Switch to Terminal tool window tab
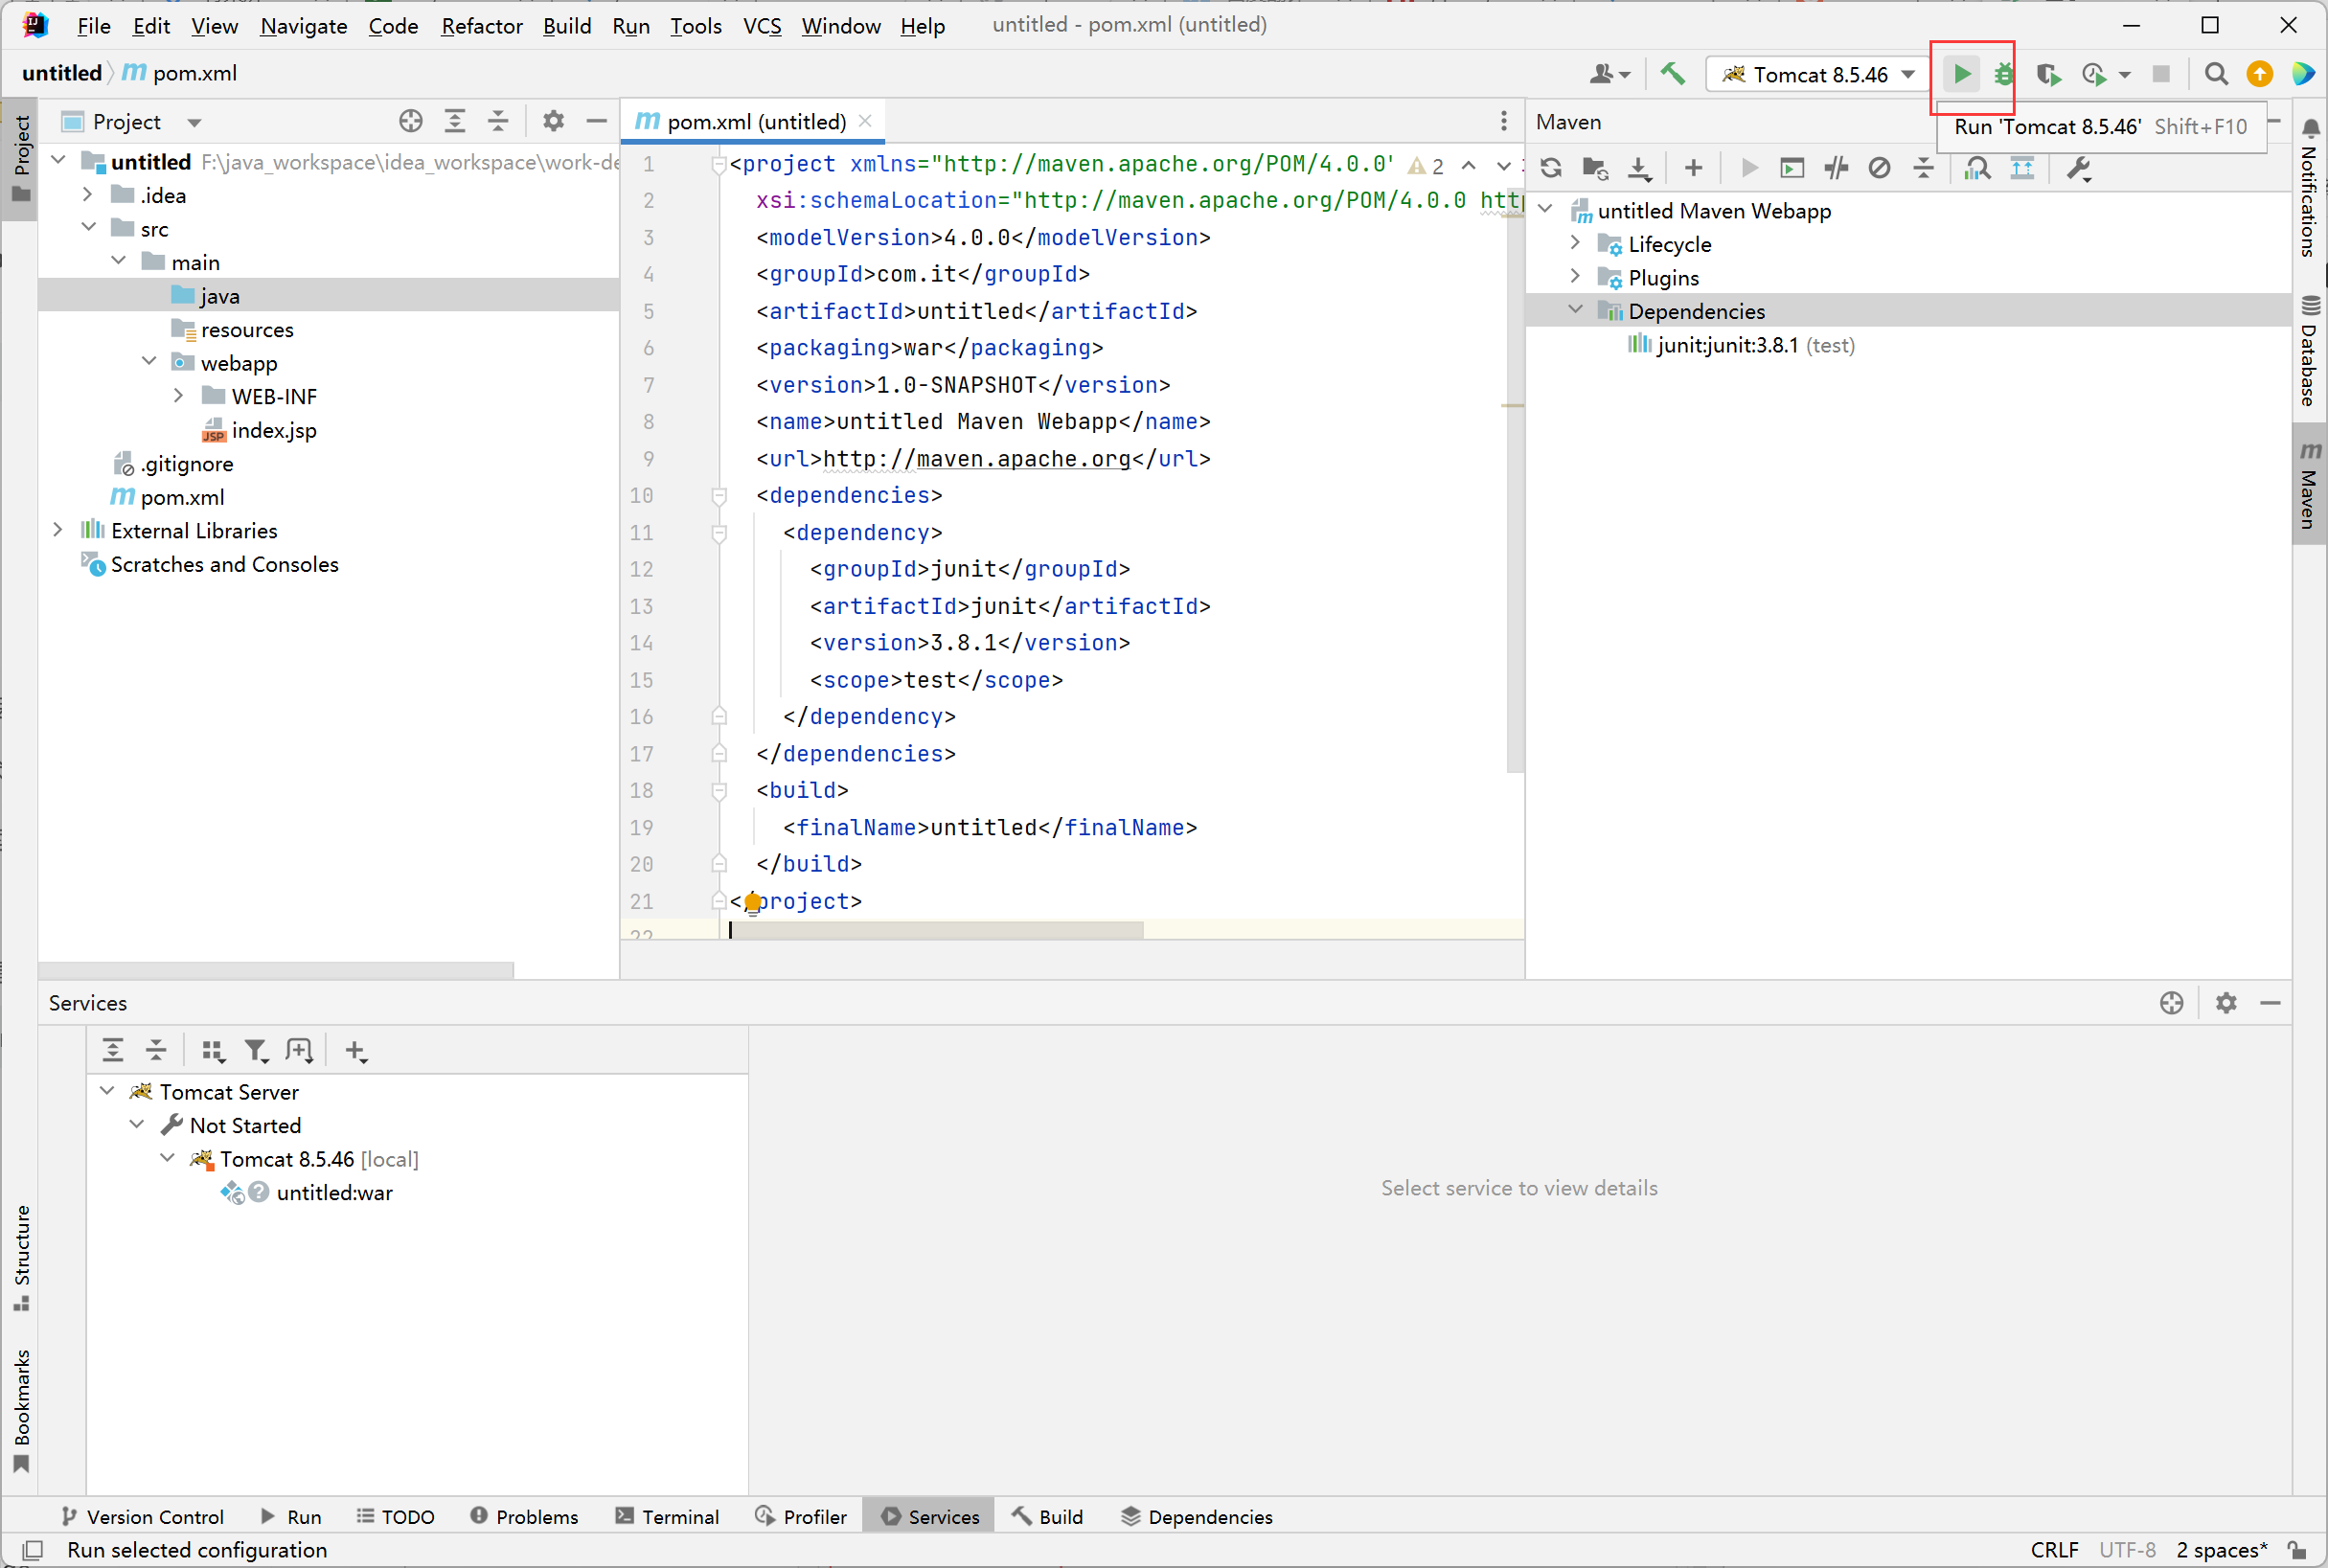Screen dimensions: 2328x1568 tap(667, 1517)
